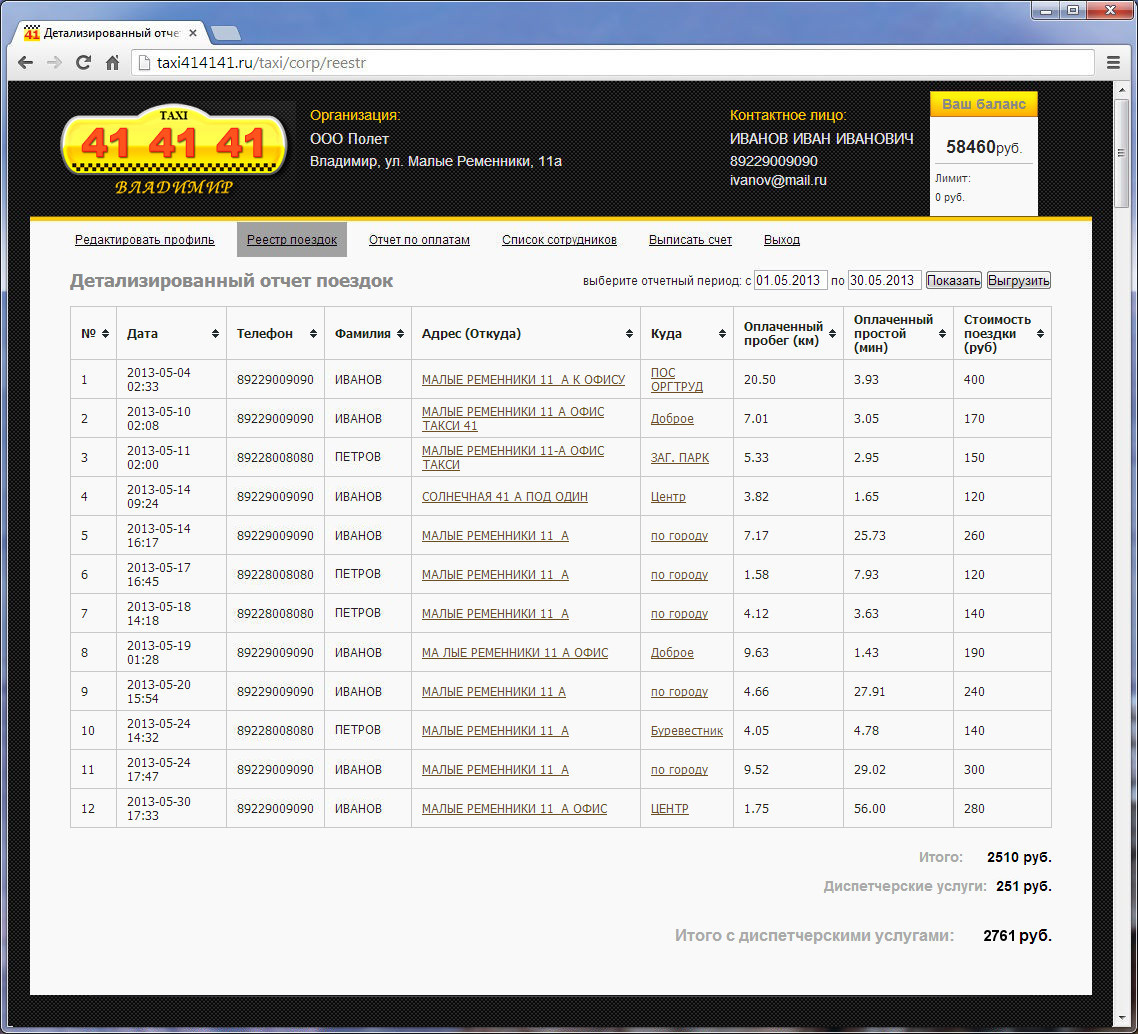The image size is (1138, 1034).
Task: Go to browser home page icon
Action: click(113, 62)
